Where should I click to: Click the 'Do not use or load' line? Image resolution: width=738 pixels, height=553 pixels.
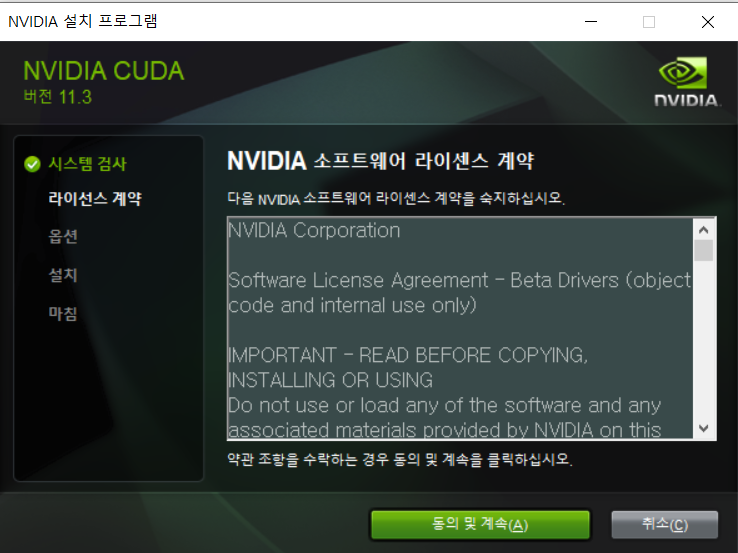click(445, 405)
